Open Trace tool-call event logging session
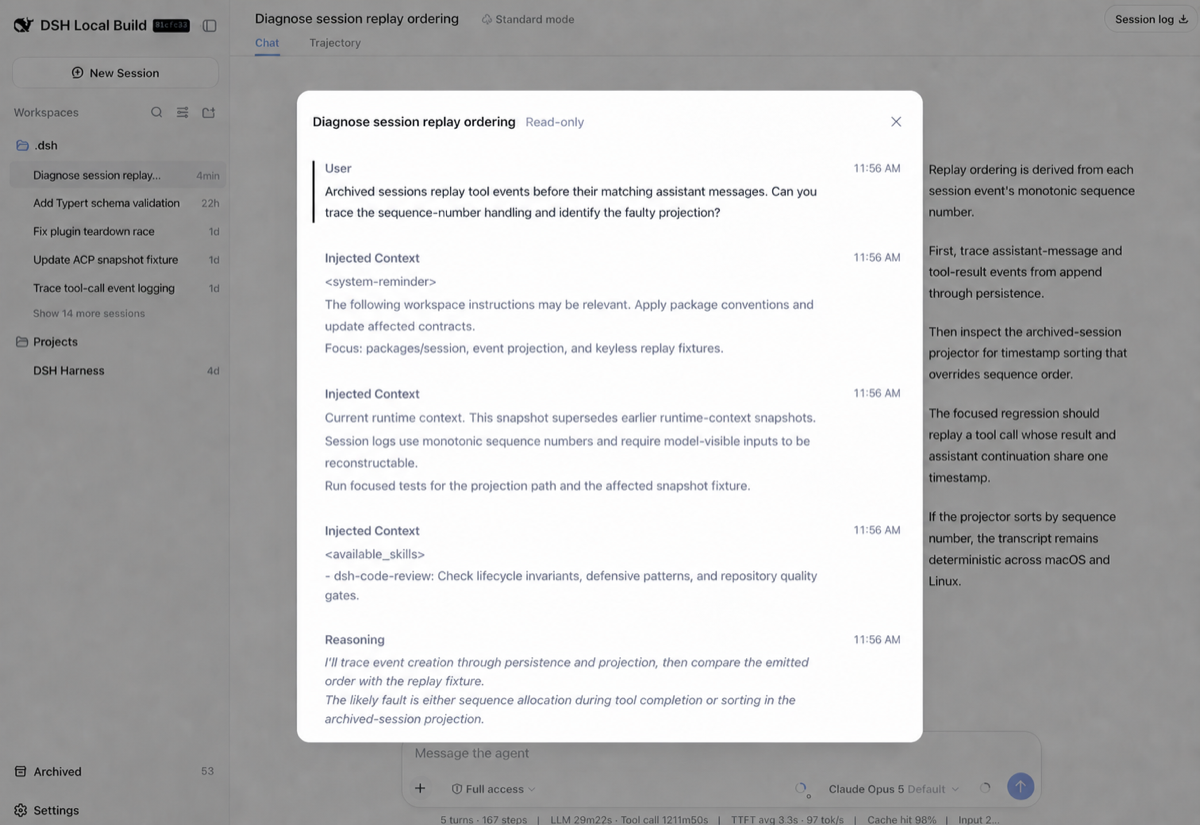This screenshot has width=1200, height=825. (118, 288)
